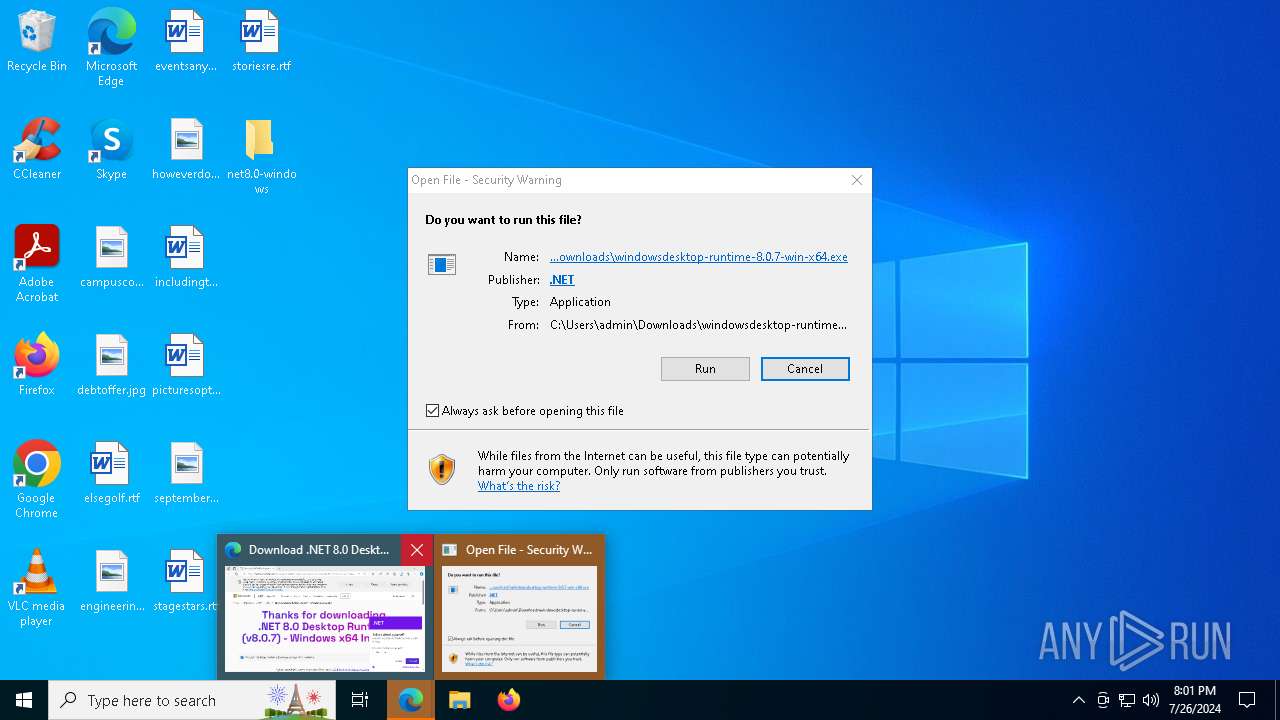The height and width of the screenshot is (720, 1280).
Task: Click the windowsdesktop-runtime file name link
Action: (x=699, y=257)
